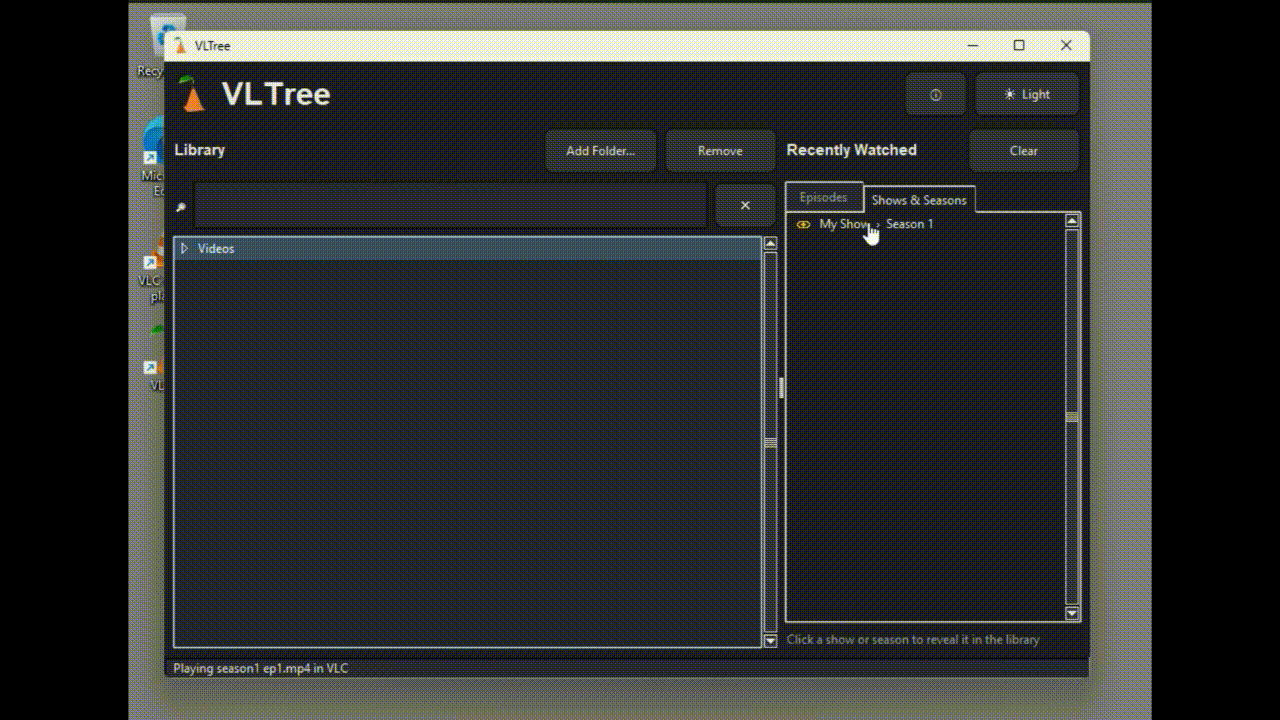
Task: Click status text Playing season1 ep1.mp4
Action: 261,668
